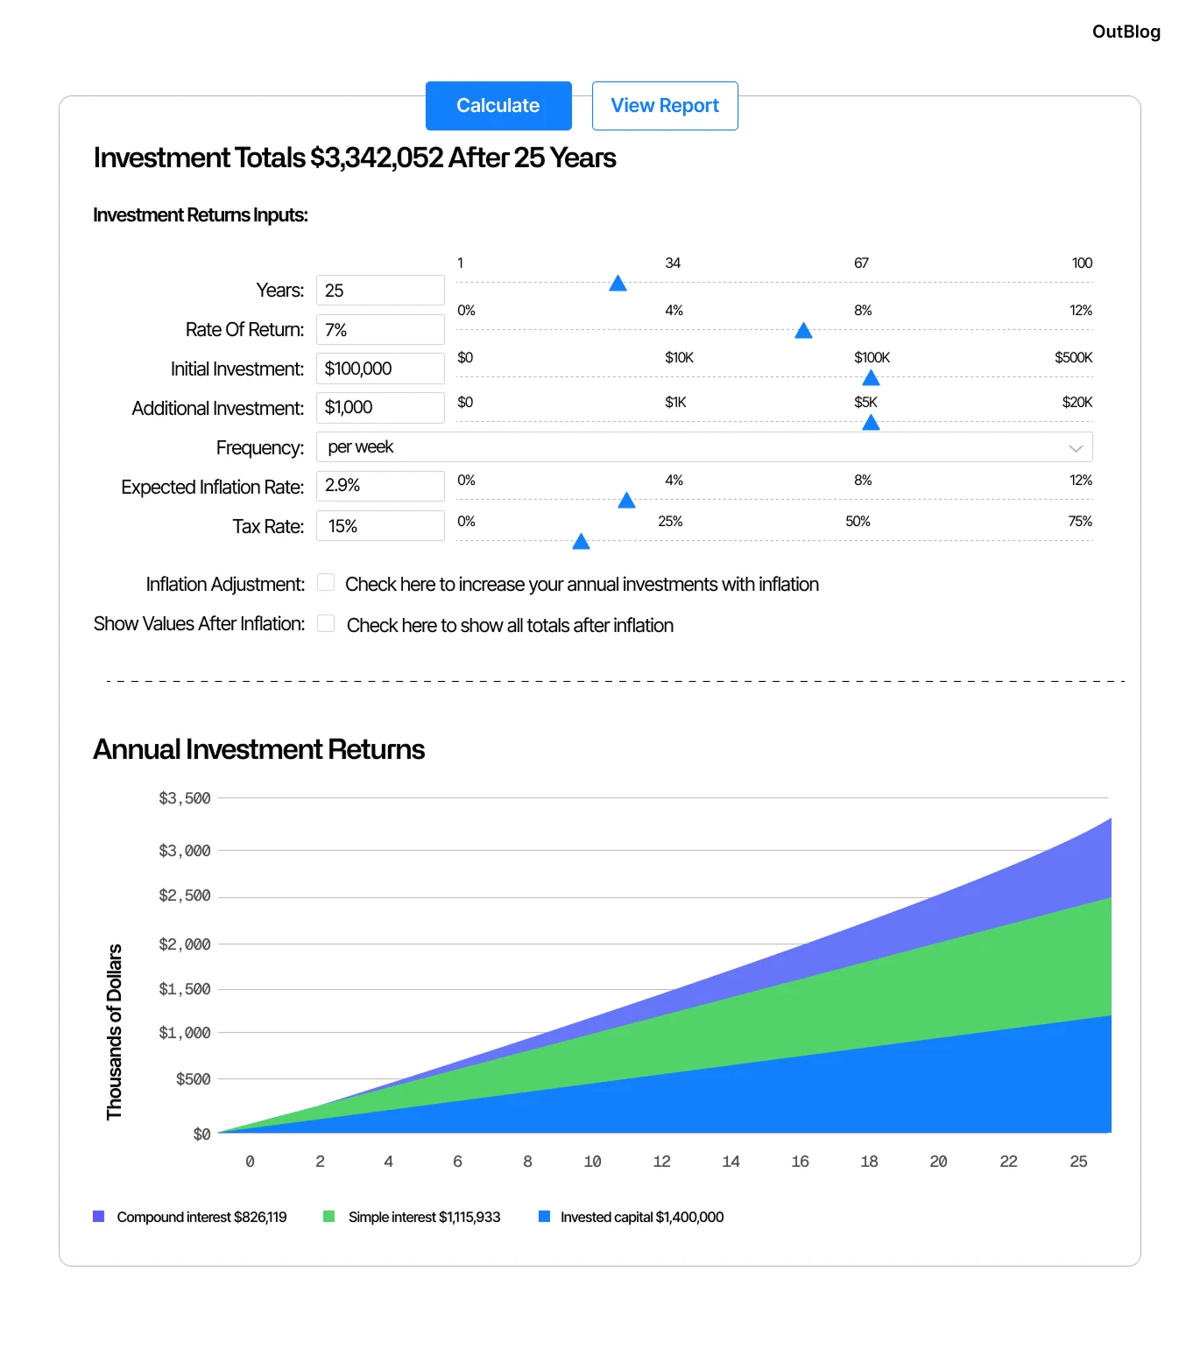
Task: Select the Years input field
Action: [x=380, y=291]
